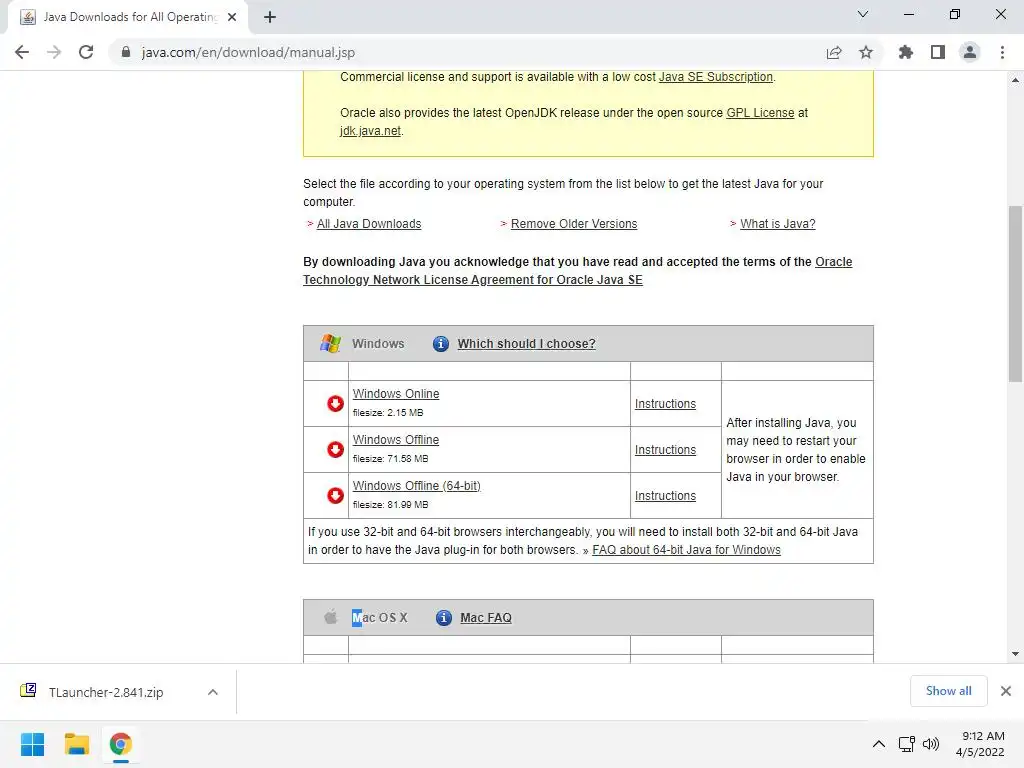
Task: Click the red download icon for Windows Online
Action: pyautogui.click(x=335, y=404)
